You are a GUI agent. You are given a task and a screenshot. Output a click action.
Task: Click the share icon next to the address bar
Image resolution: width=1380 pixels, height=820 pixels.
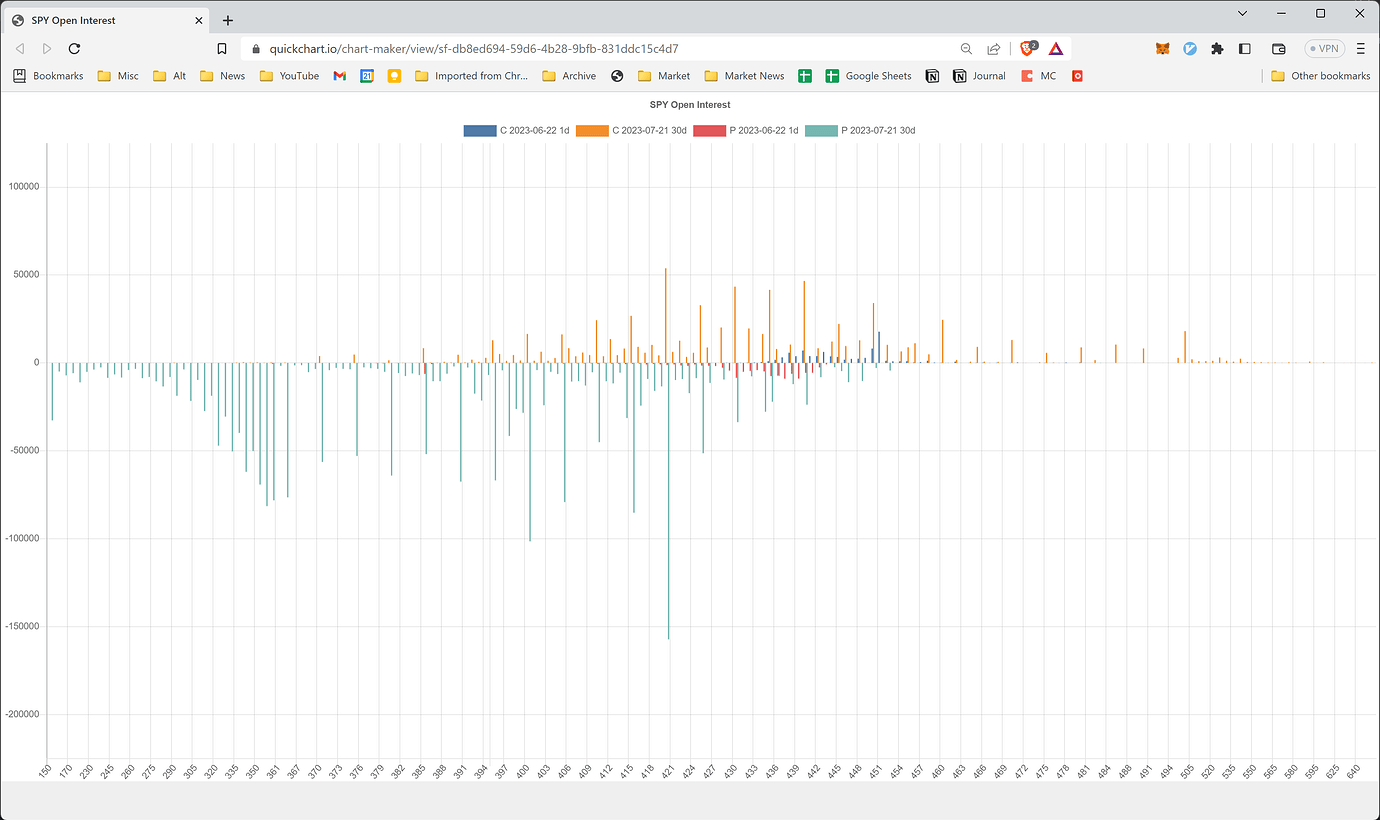coord(993,48)
